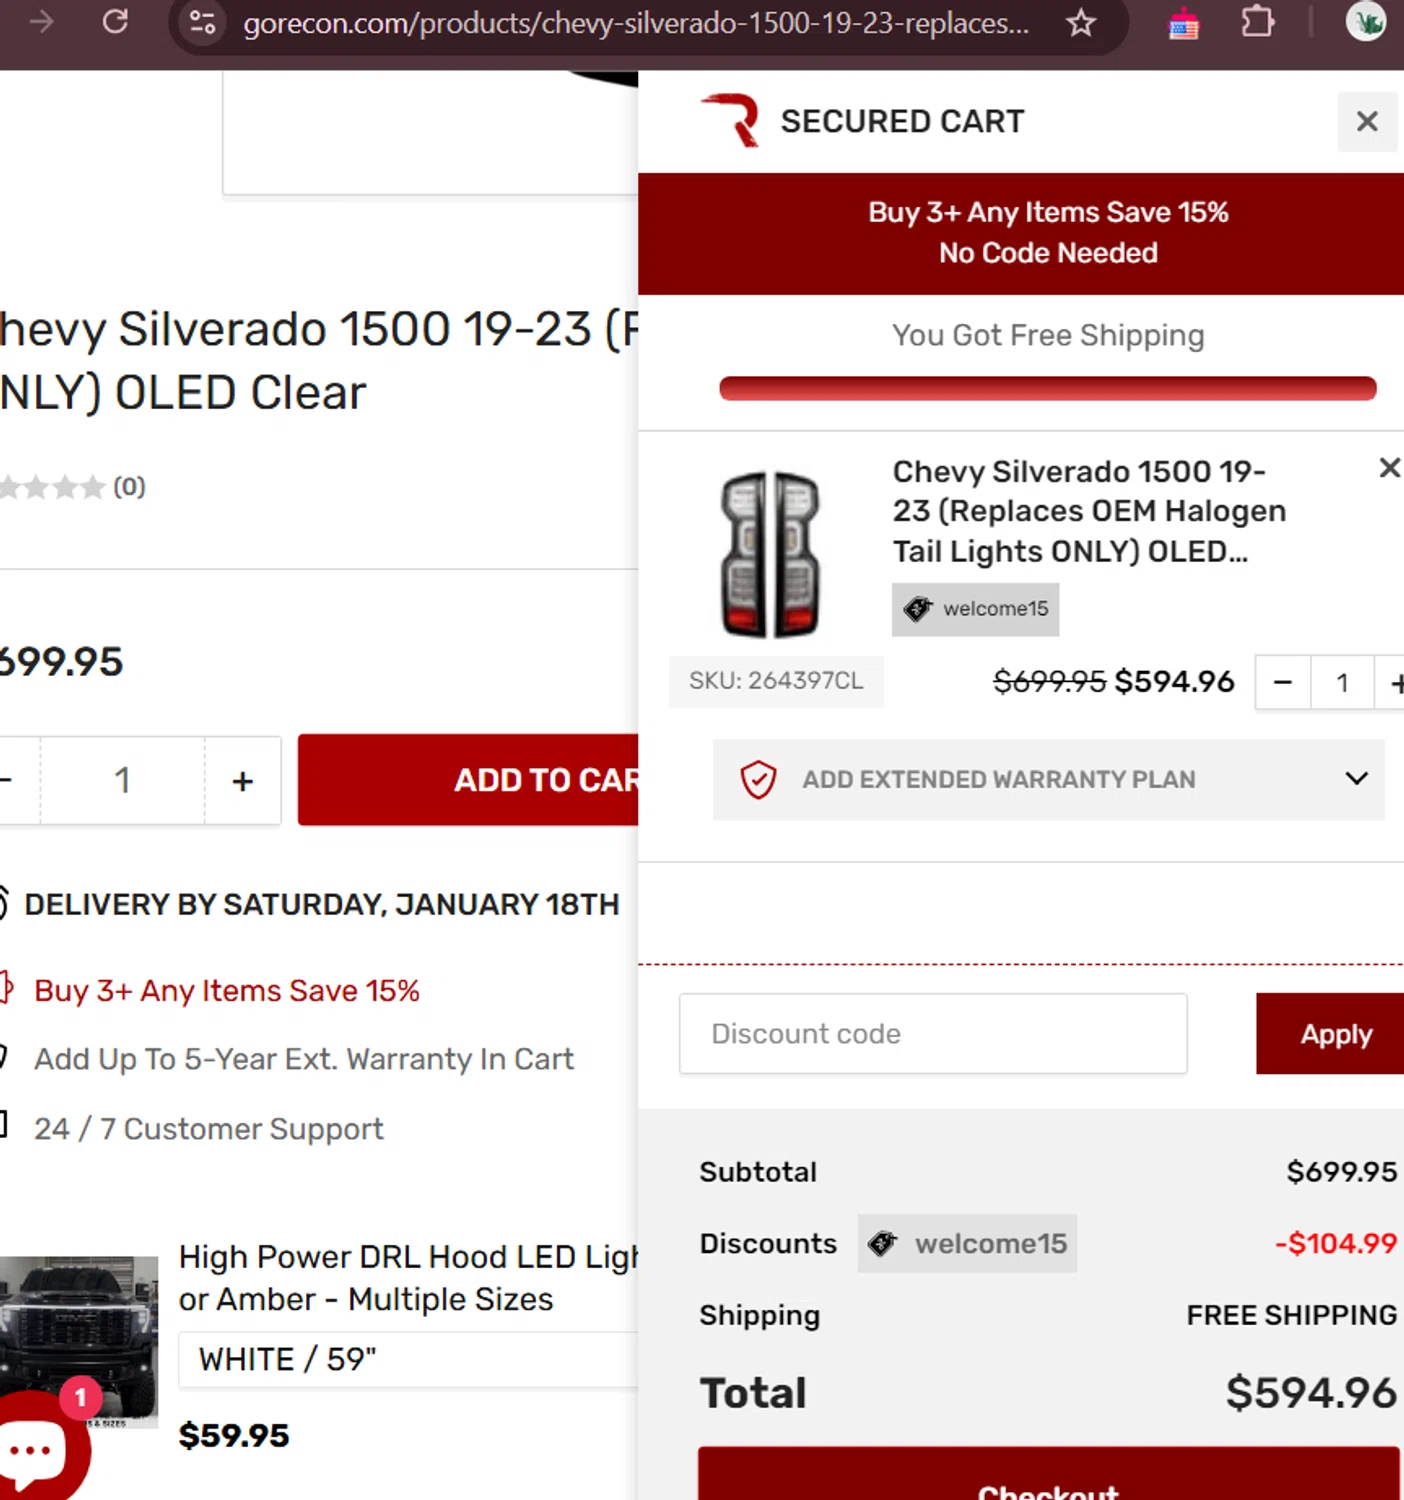Click the Chevy Silverado cart item title
This screenshot has width=1404, height=1500.
pyautogui.click(x=1089, y=511)
